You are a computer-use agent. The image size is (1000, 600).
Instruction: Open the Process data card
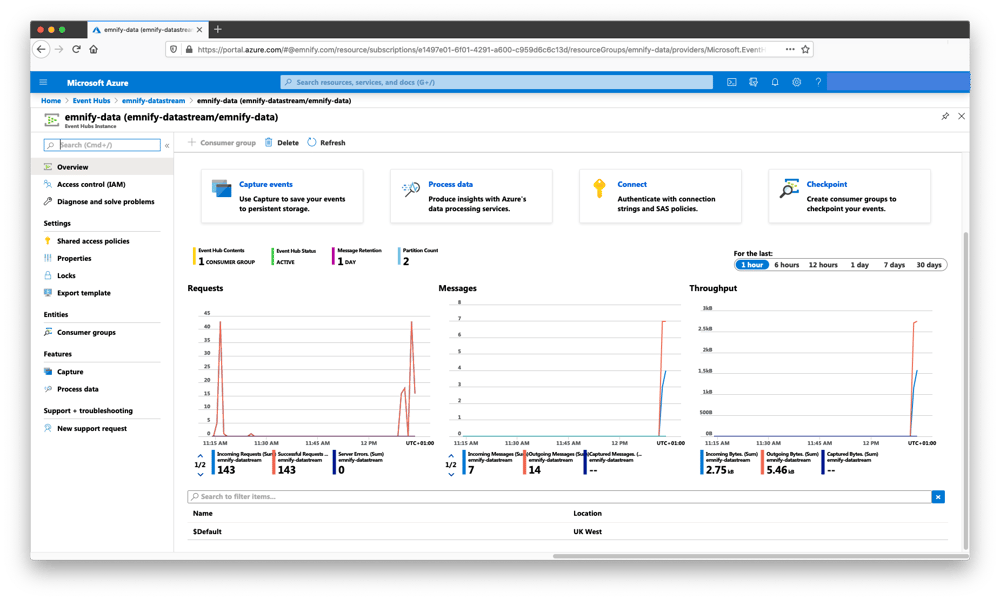click(471, 196)
